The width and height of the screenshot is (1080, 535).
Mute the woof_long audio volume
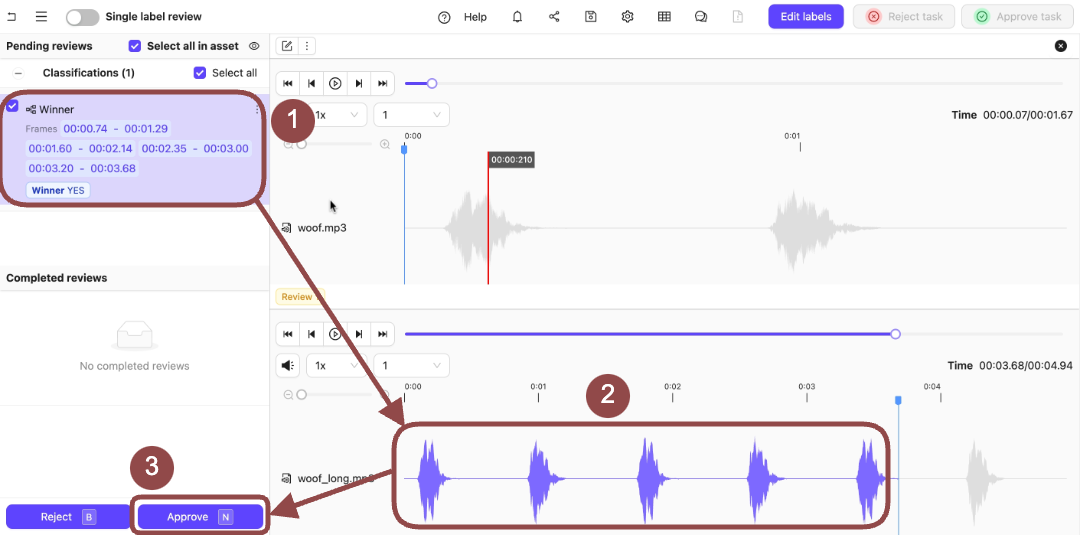(288, 366)
